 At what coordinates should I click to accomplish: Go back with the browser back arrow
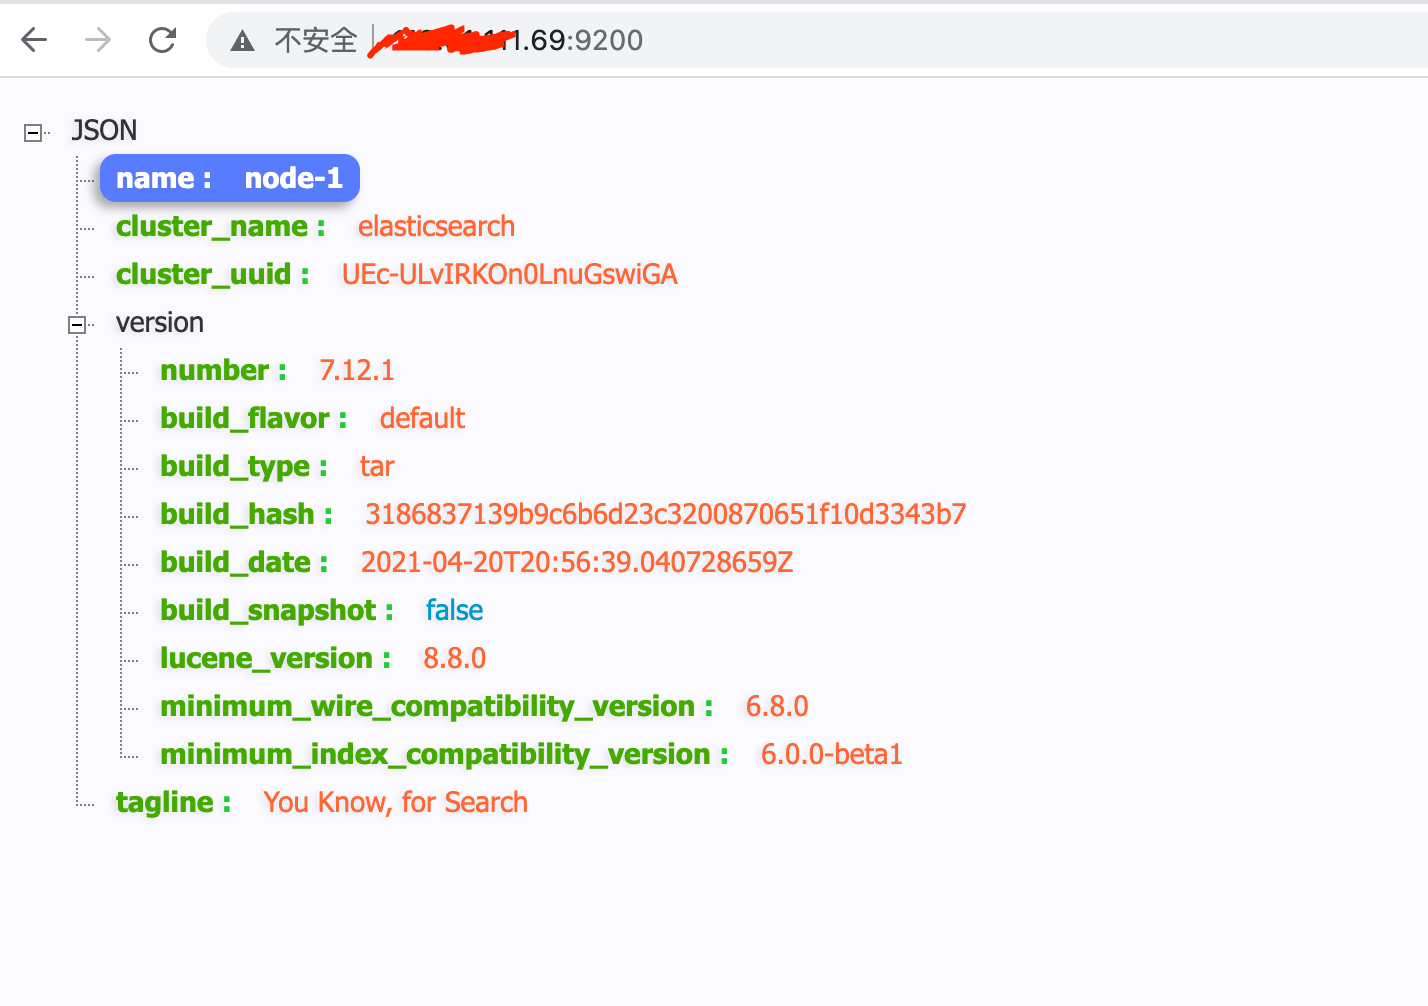[35, 40]
